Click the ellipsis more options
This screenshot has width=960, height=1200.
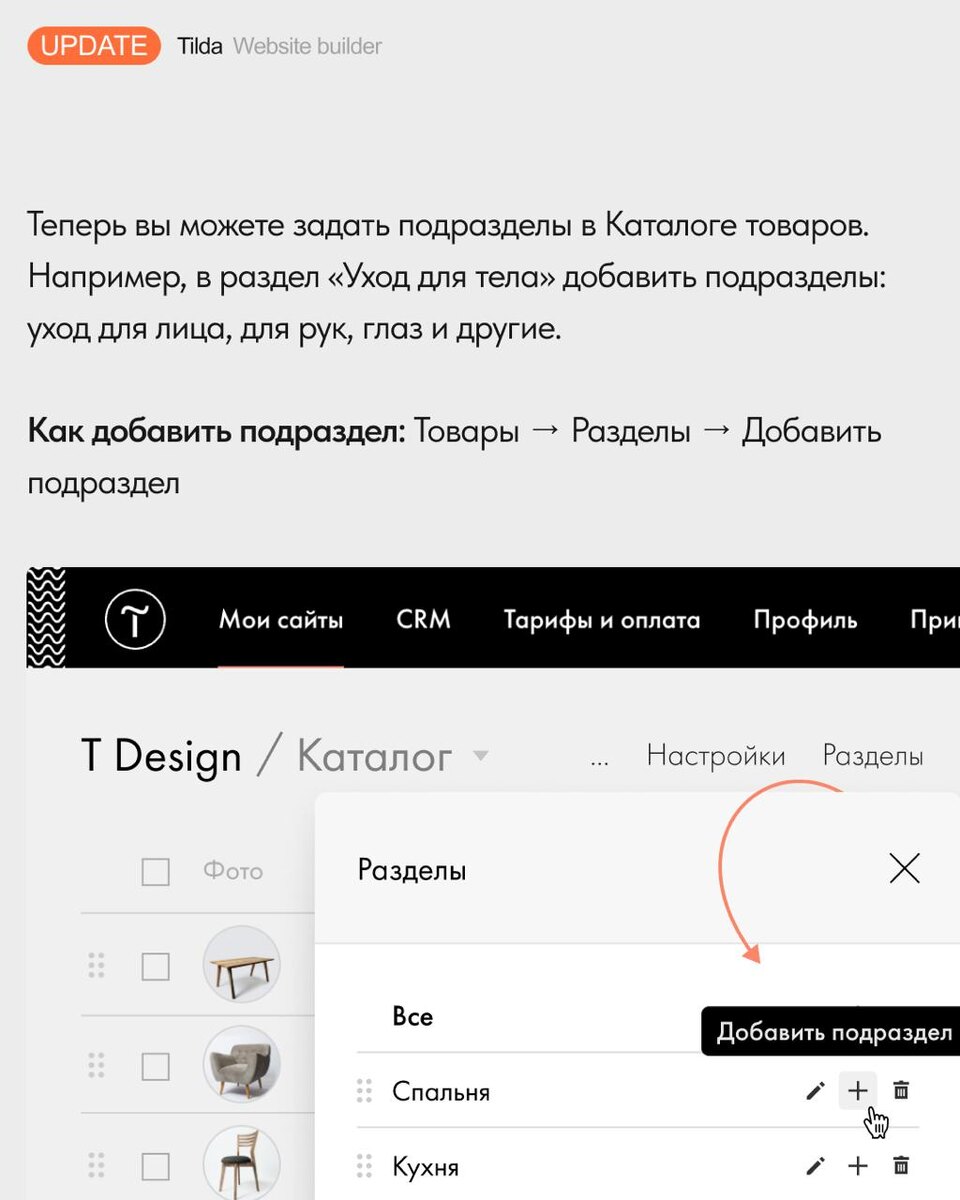[600, 761]
